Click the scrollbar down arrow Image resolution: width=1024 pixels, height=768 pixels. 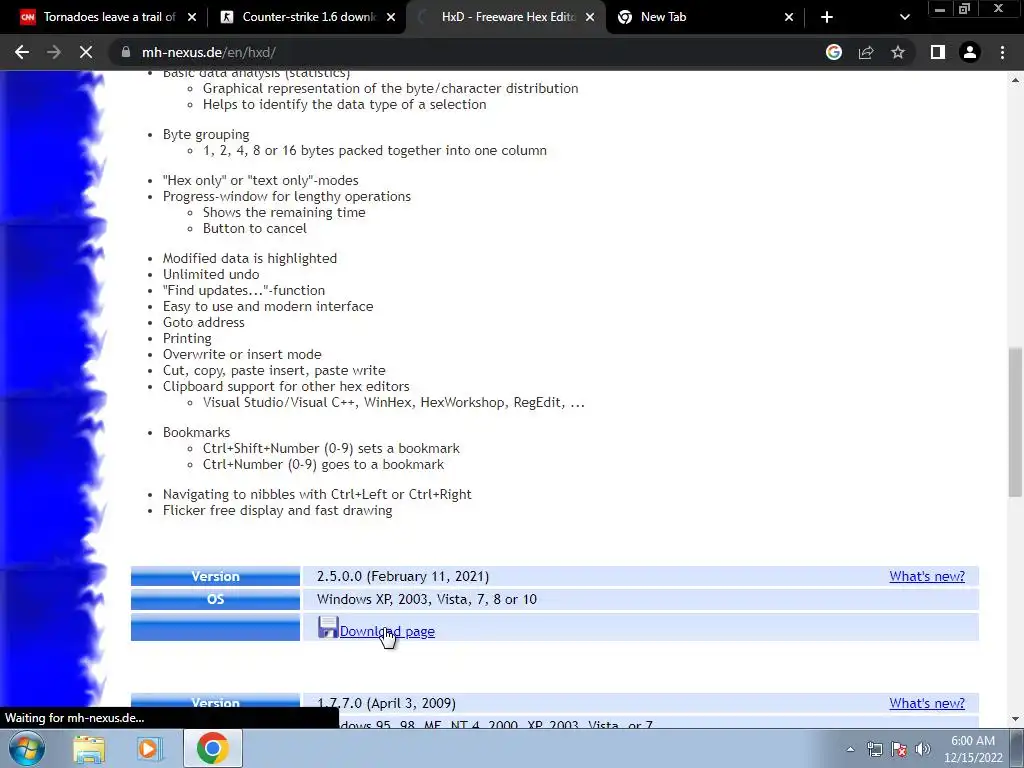(1015, 719)
